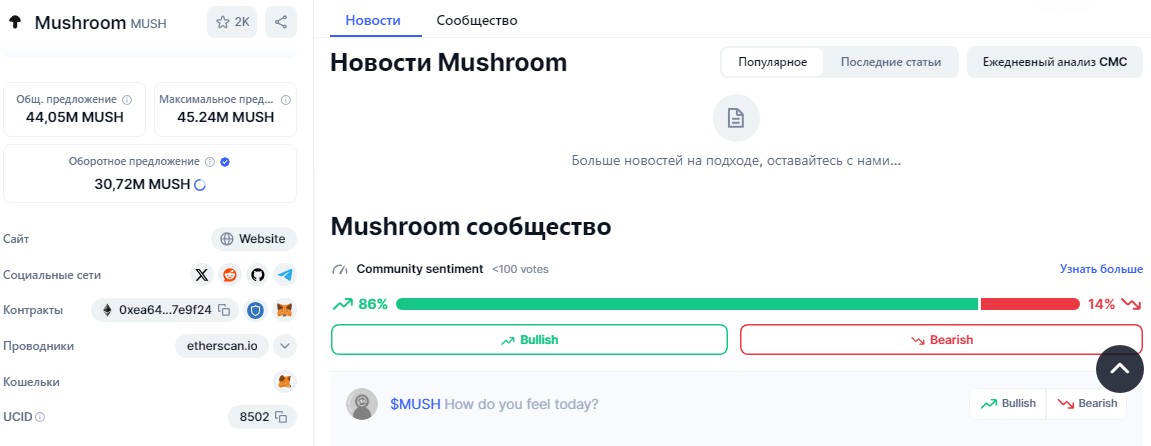Vote Bullish with the wide green button
This screenshot has height=446, width=1151.
coord(529,340)
